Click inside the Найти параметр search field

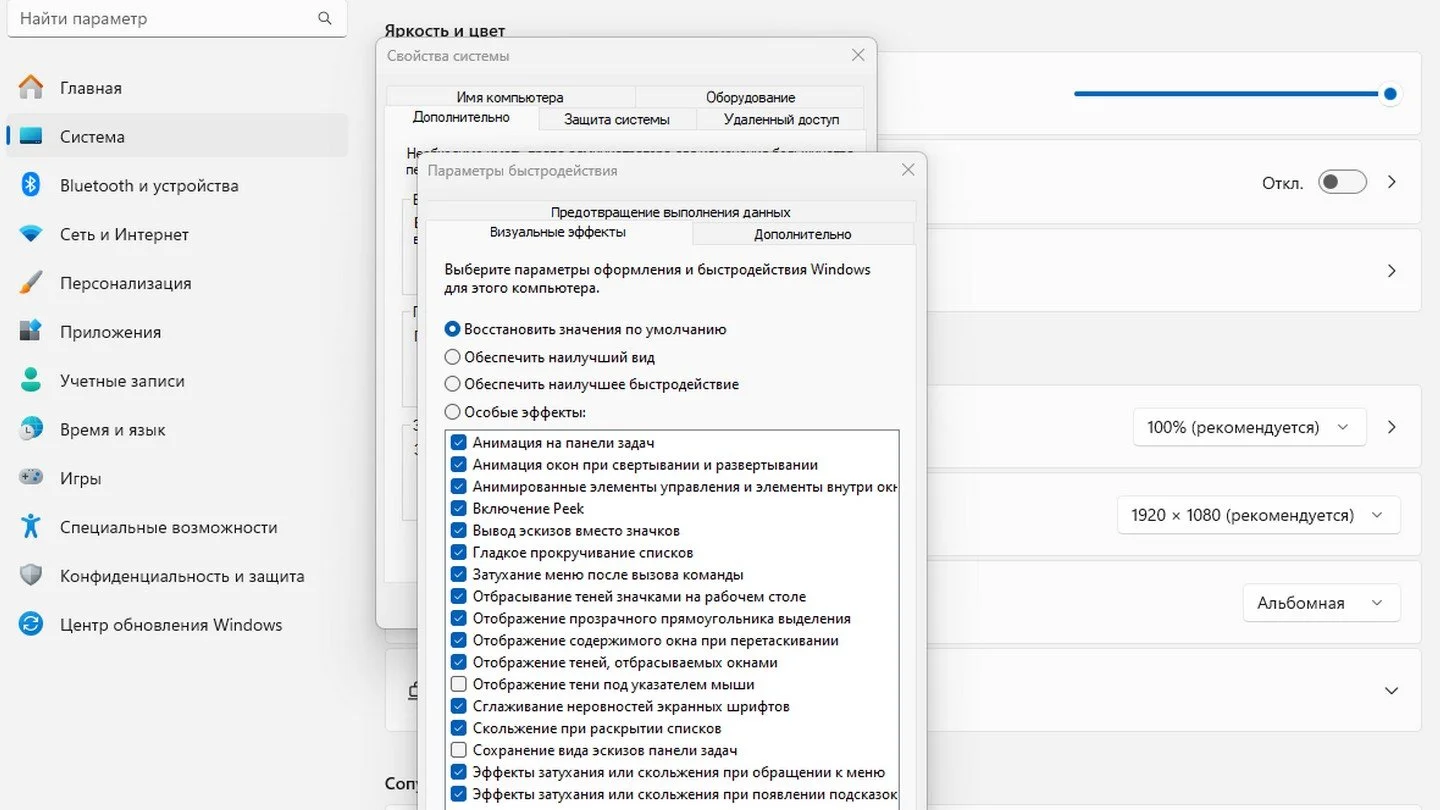(177, 18)
